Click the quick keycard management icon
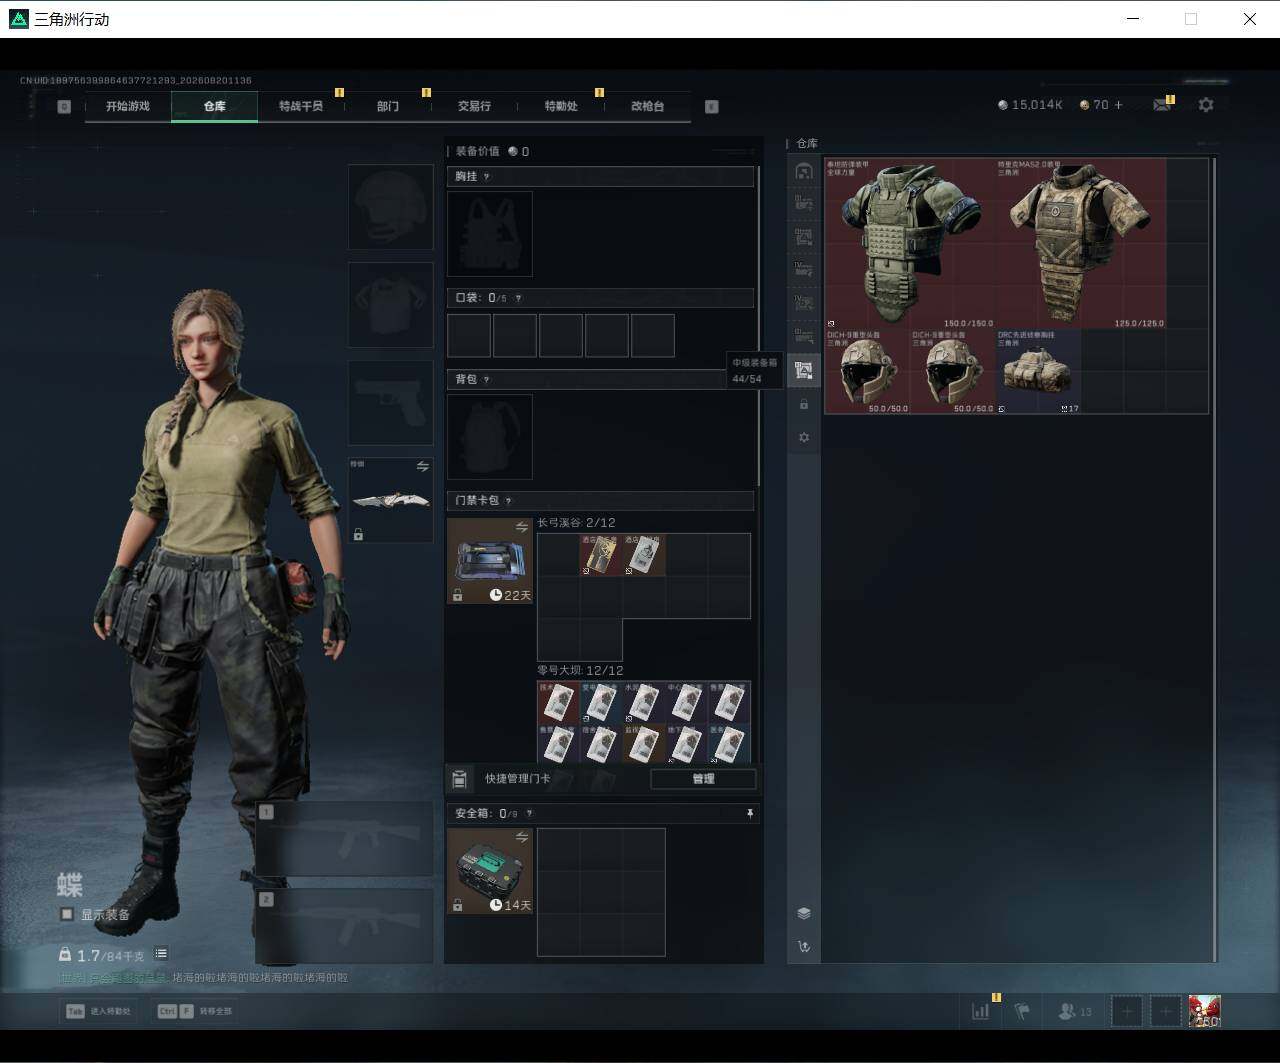 pos(460,779)
